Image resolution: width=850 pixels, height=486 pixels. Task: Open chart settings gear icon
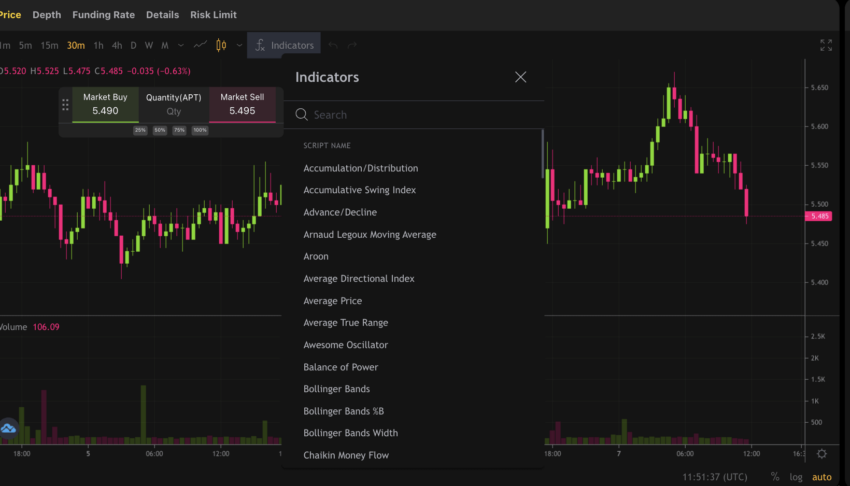tap(822, 454)
